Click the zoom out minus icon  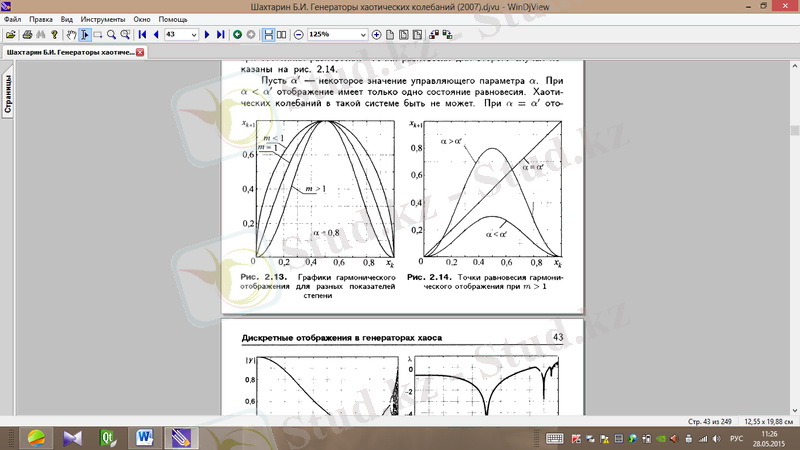[299, 35]
